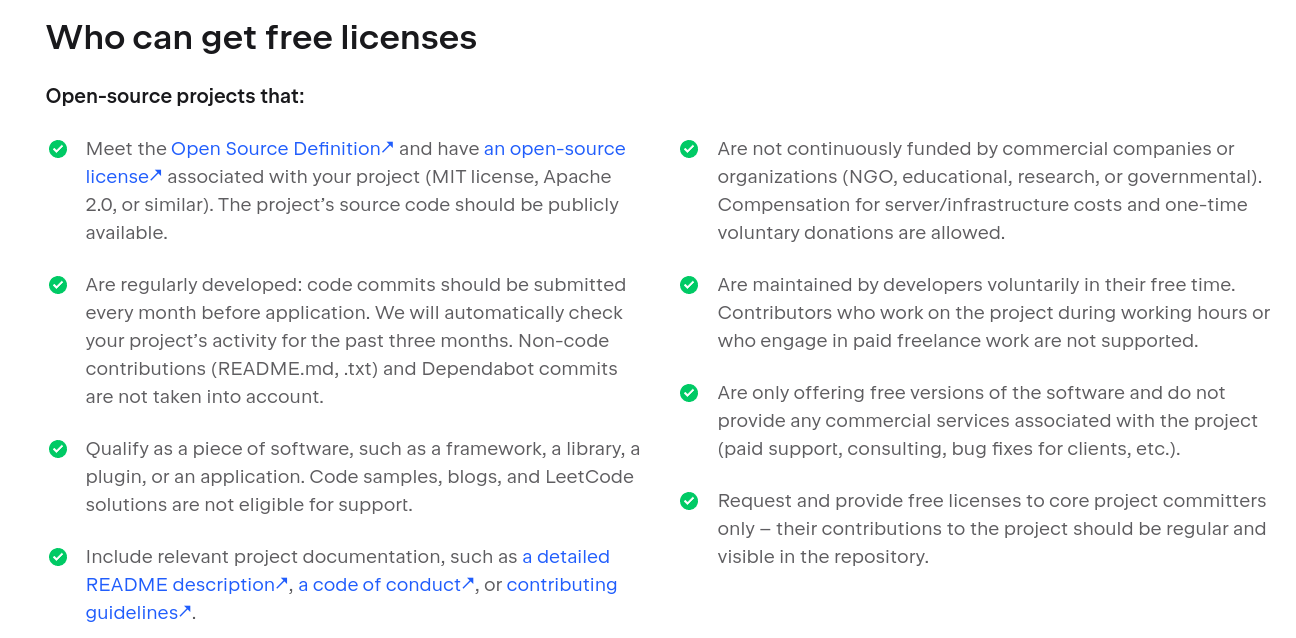Open the contributing guidelines link

coord(561,585)
